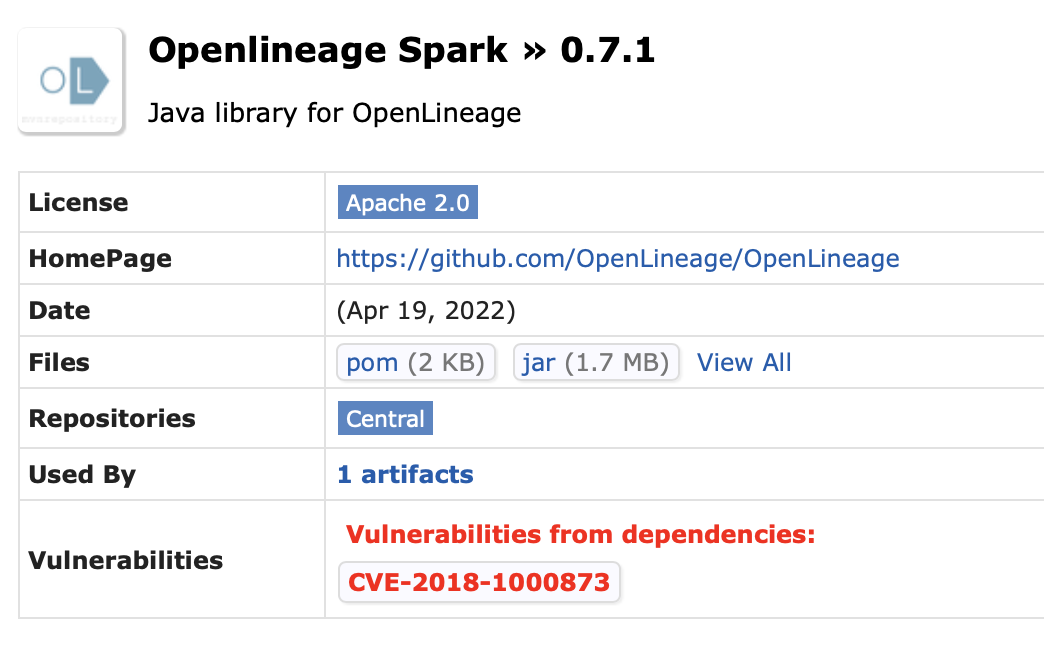Image resolution: width=1044 pixels, height=670 pixels.
Task: Follow the OpenLineage GitHub homepage link
Action: click(x=617, y=258)
